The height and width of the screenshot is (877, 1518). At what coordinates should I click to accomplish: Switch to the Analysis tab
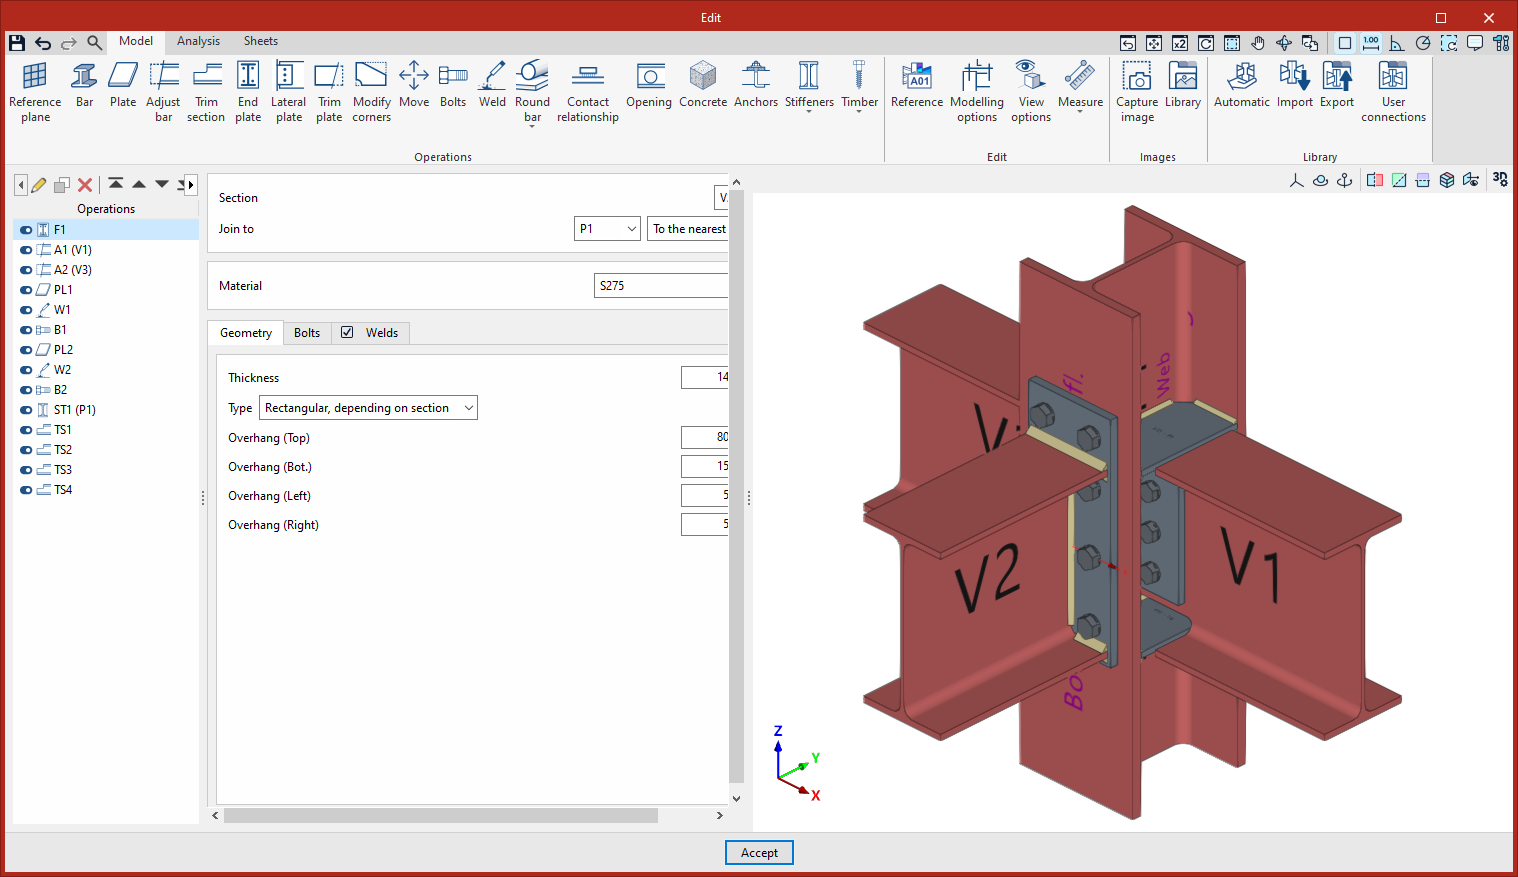(x=198, y=41)
